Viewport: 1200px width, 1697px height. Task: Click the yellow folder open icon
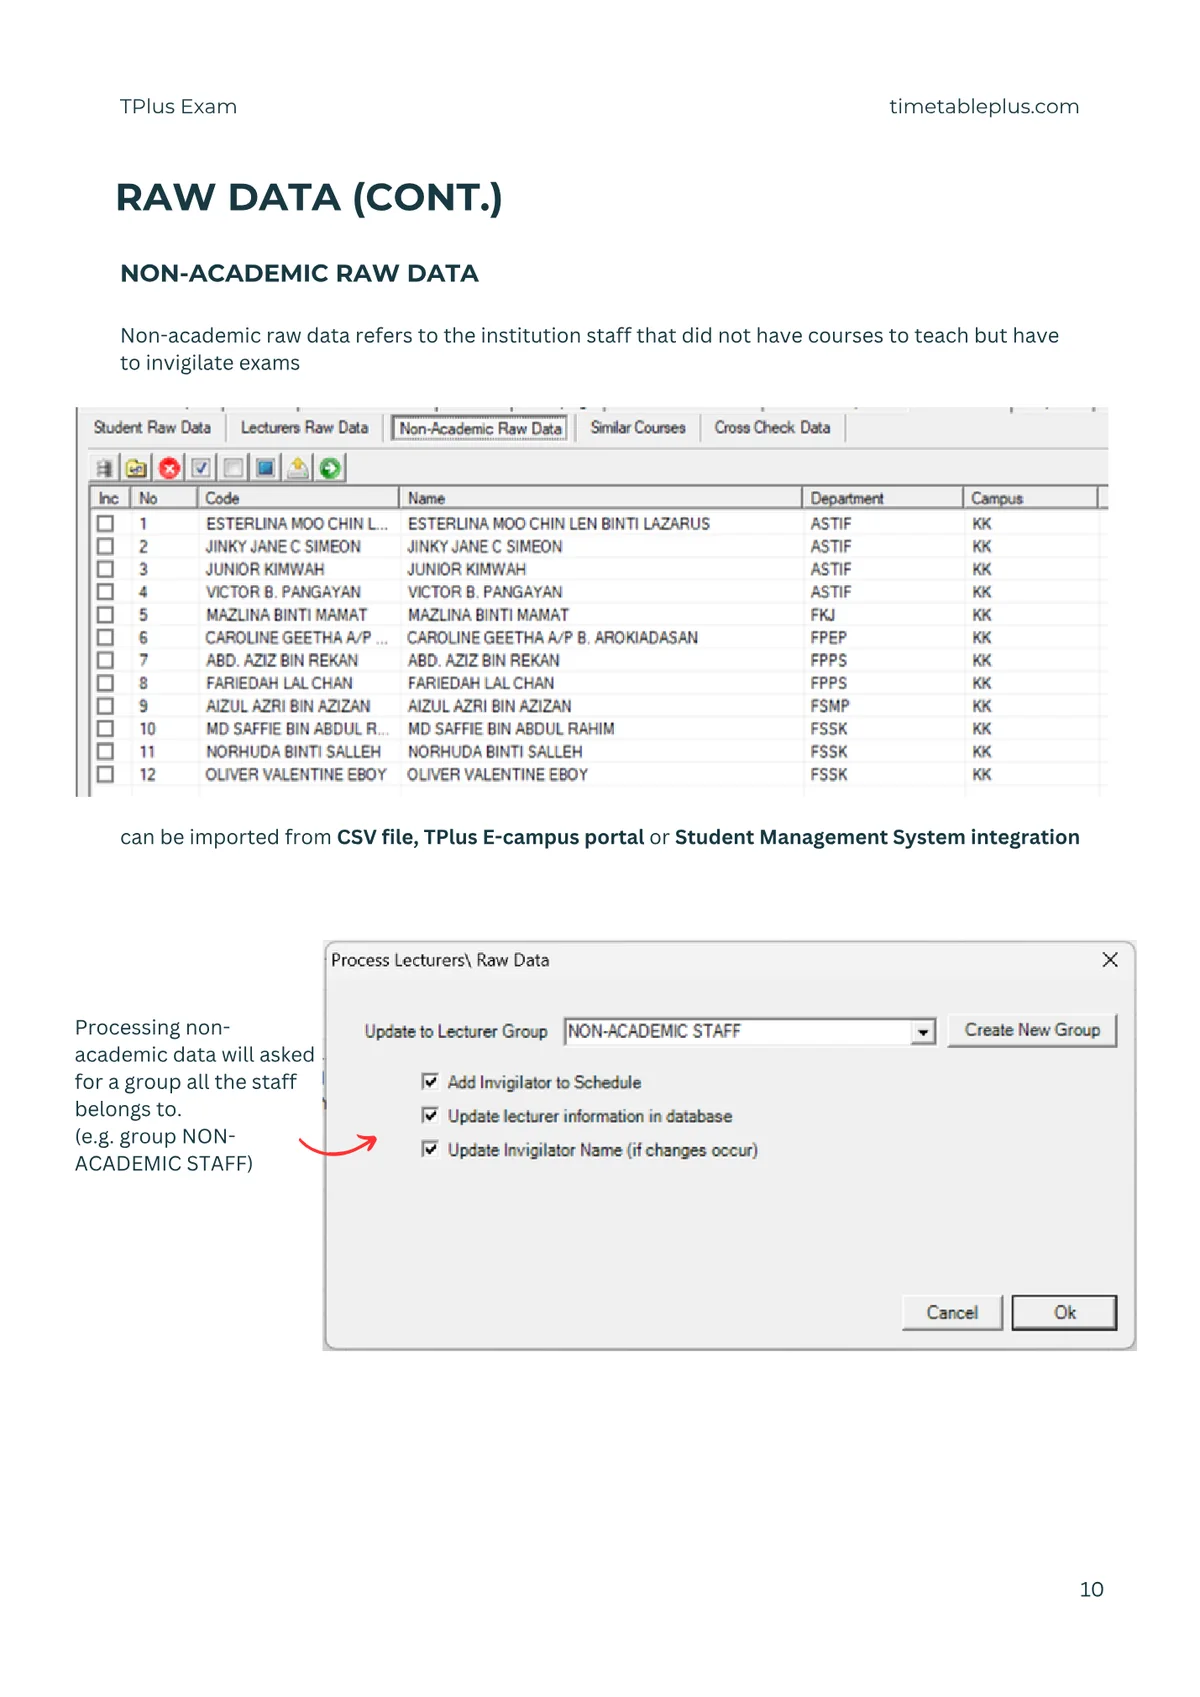click(136, 468)
